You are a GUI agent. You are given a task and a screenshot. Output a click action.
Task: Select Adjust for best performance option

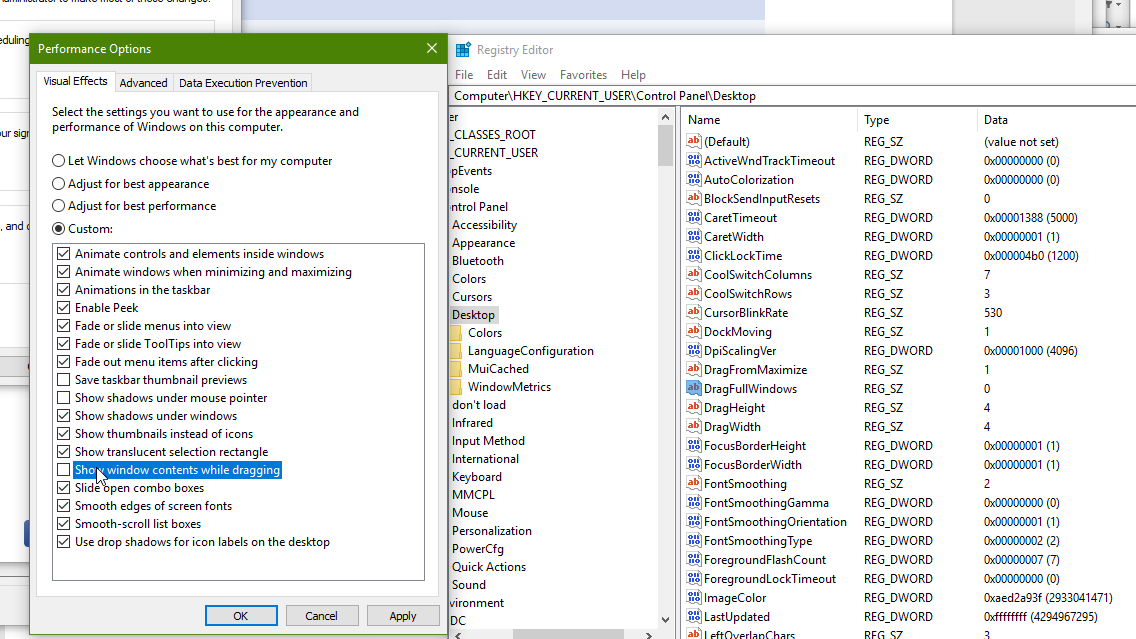click(x=59, y=206)
